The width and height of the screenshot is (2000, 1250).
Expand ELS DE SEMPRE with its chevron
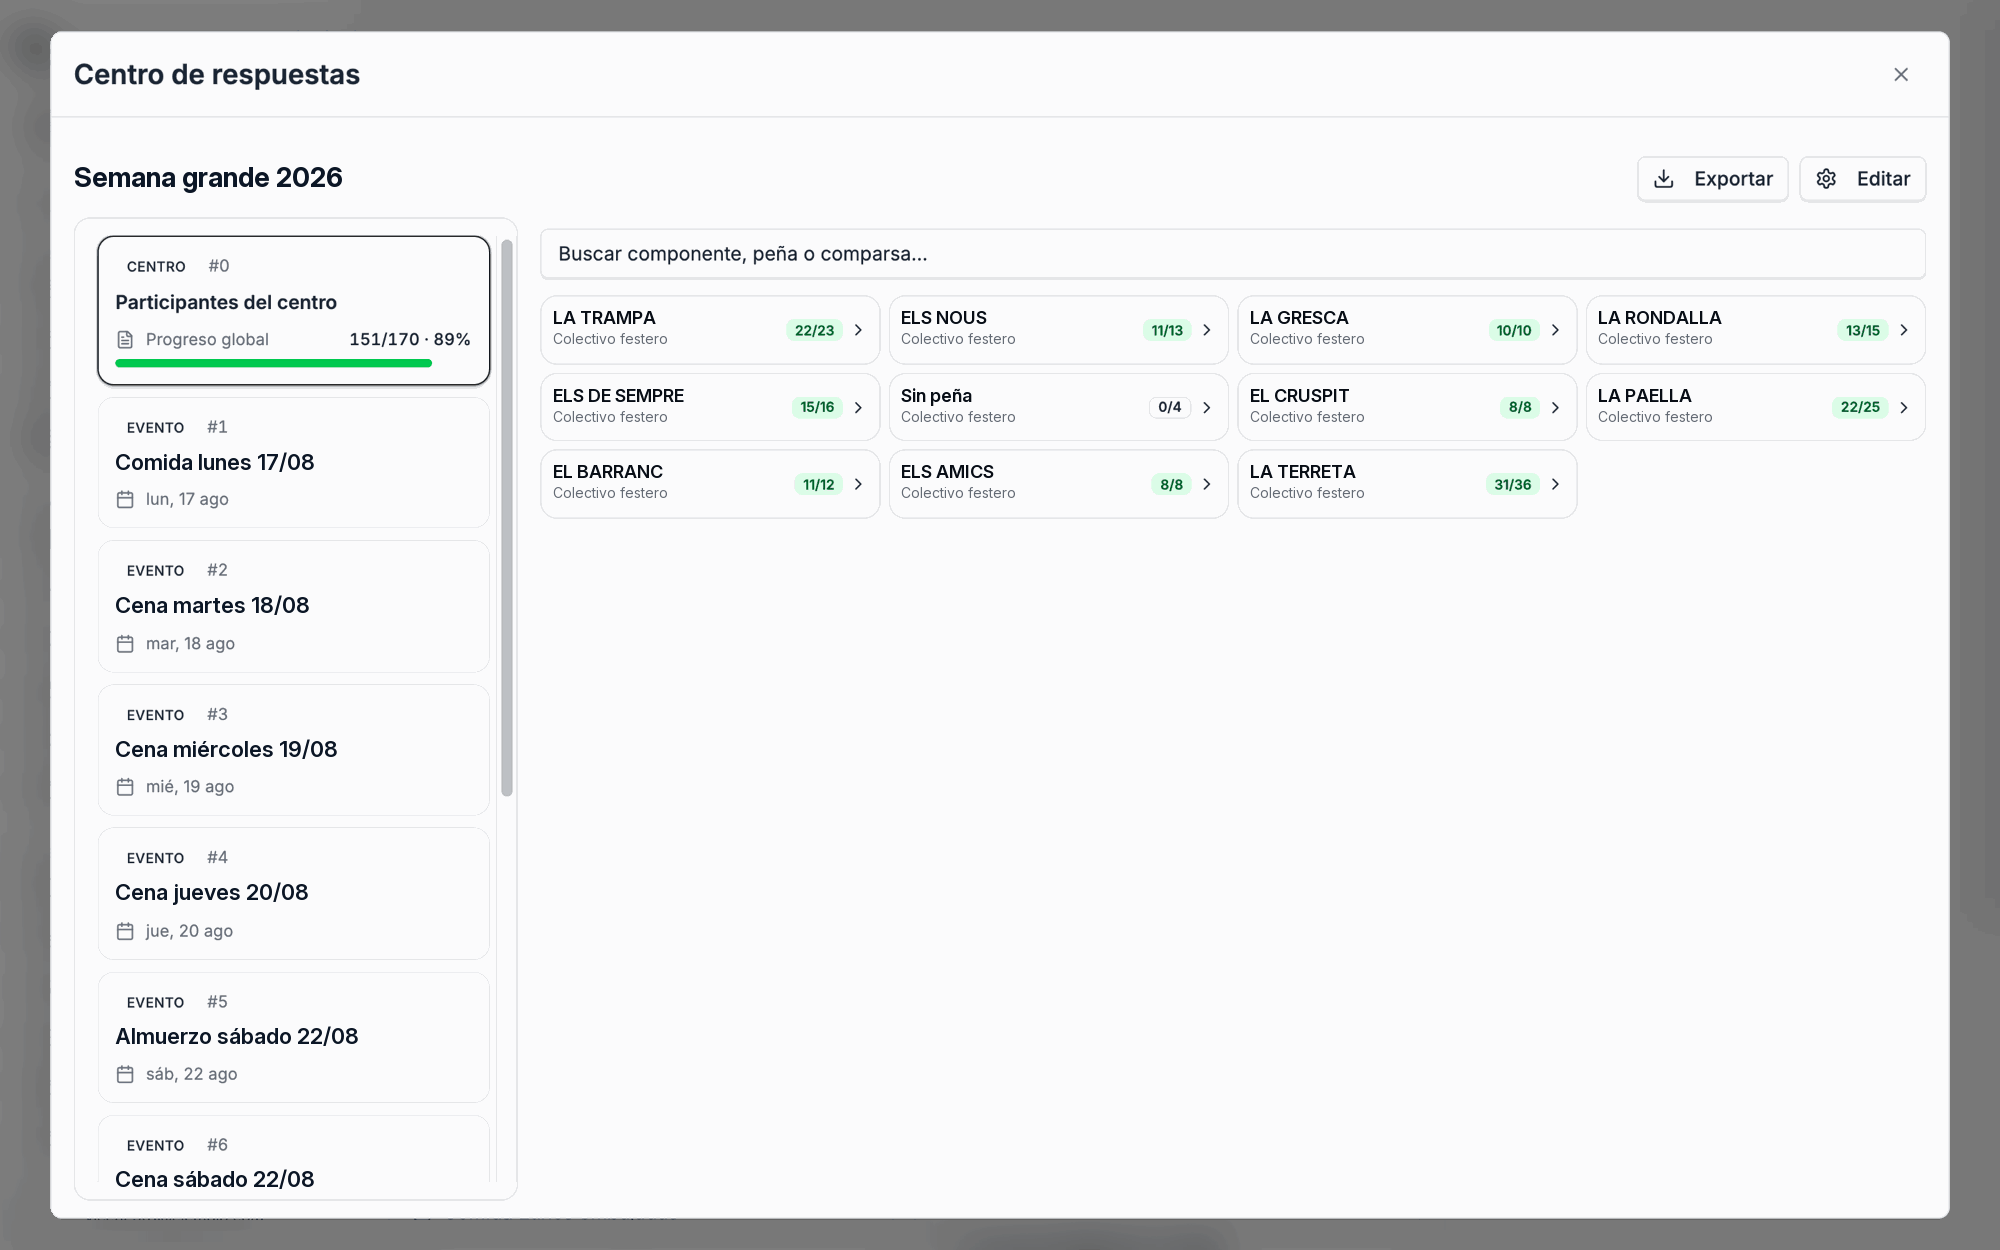(x=858, y=407)
